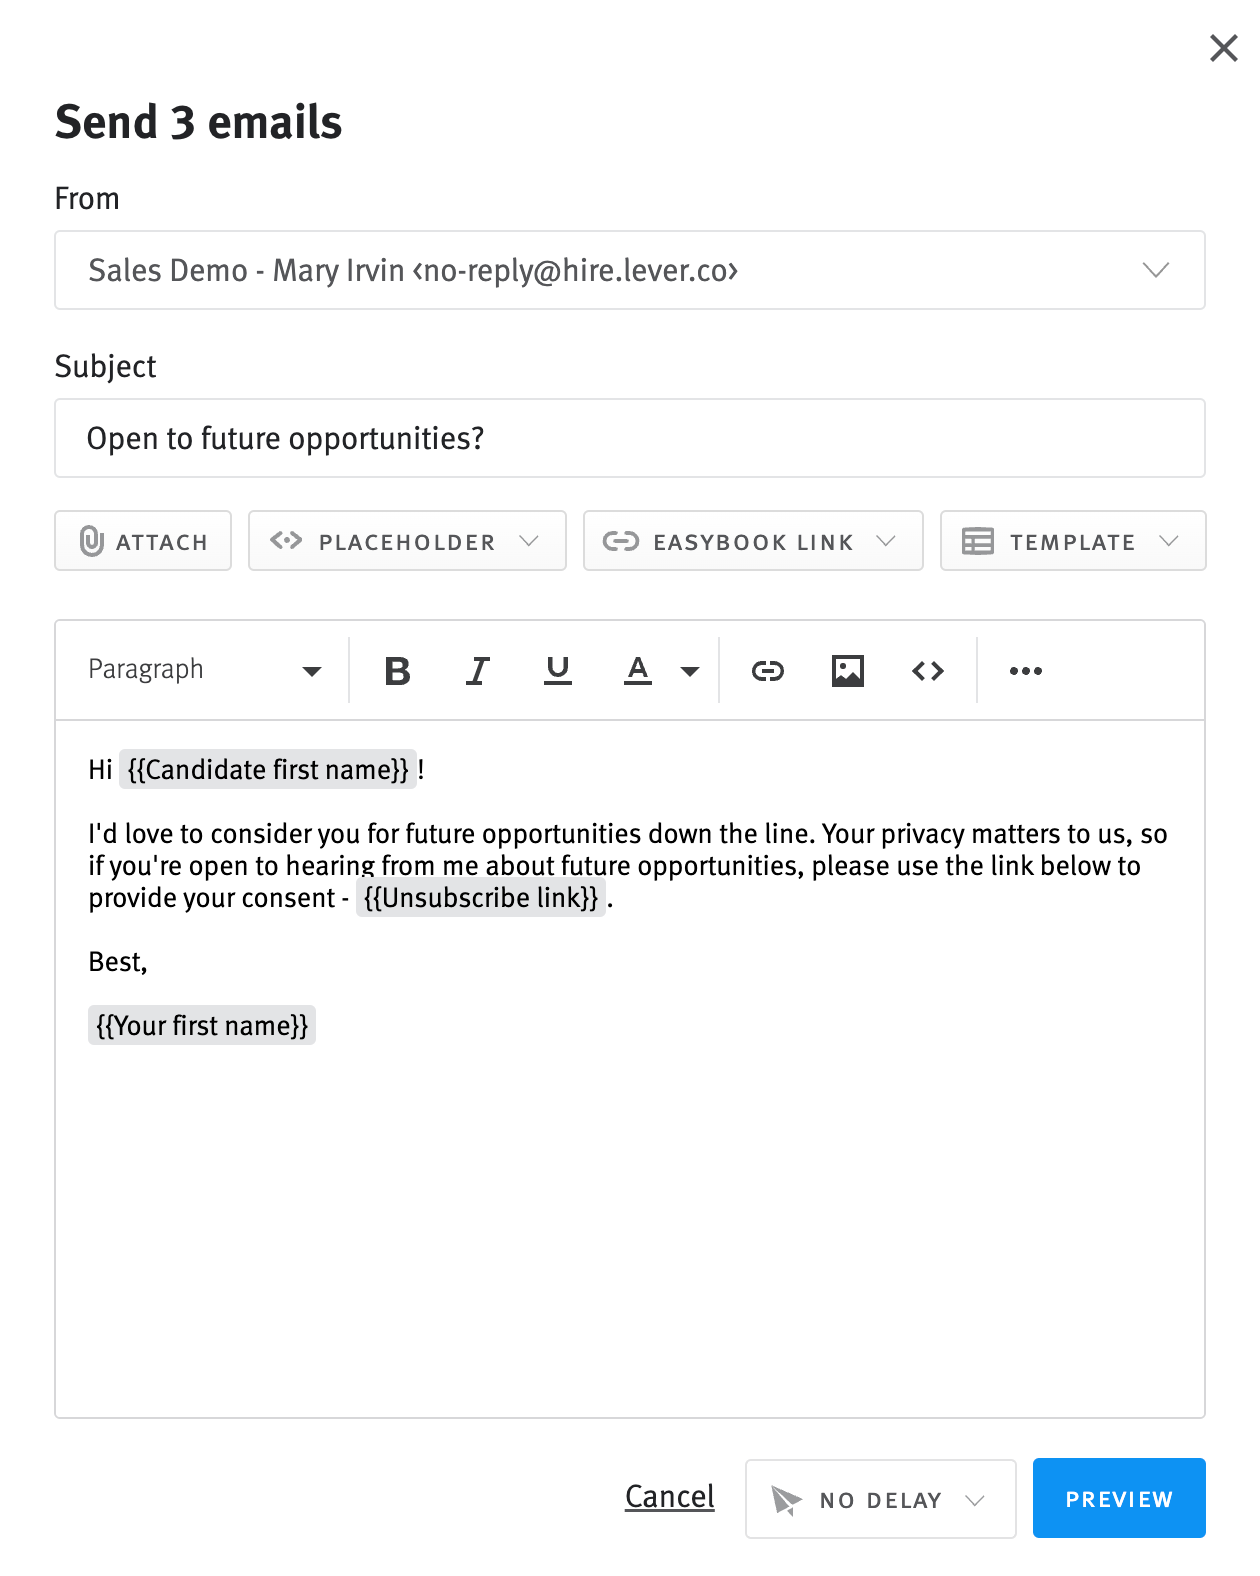Open the No Delay send timing menu
This screenshot has width=1260, height=1576.
click(x=879, y=1499)
